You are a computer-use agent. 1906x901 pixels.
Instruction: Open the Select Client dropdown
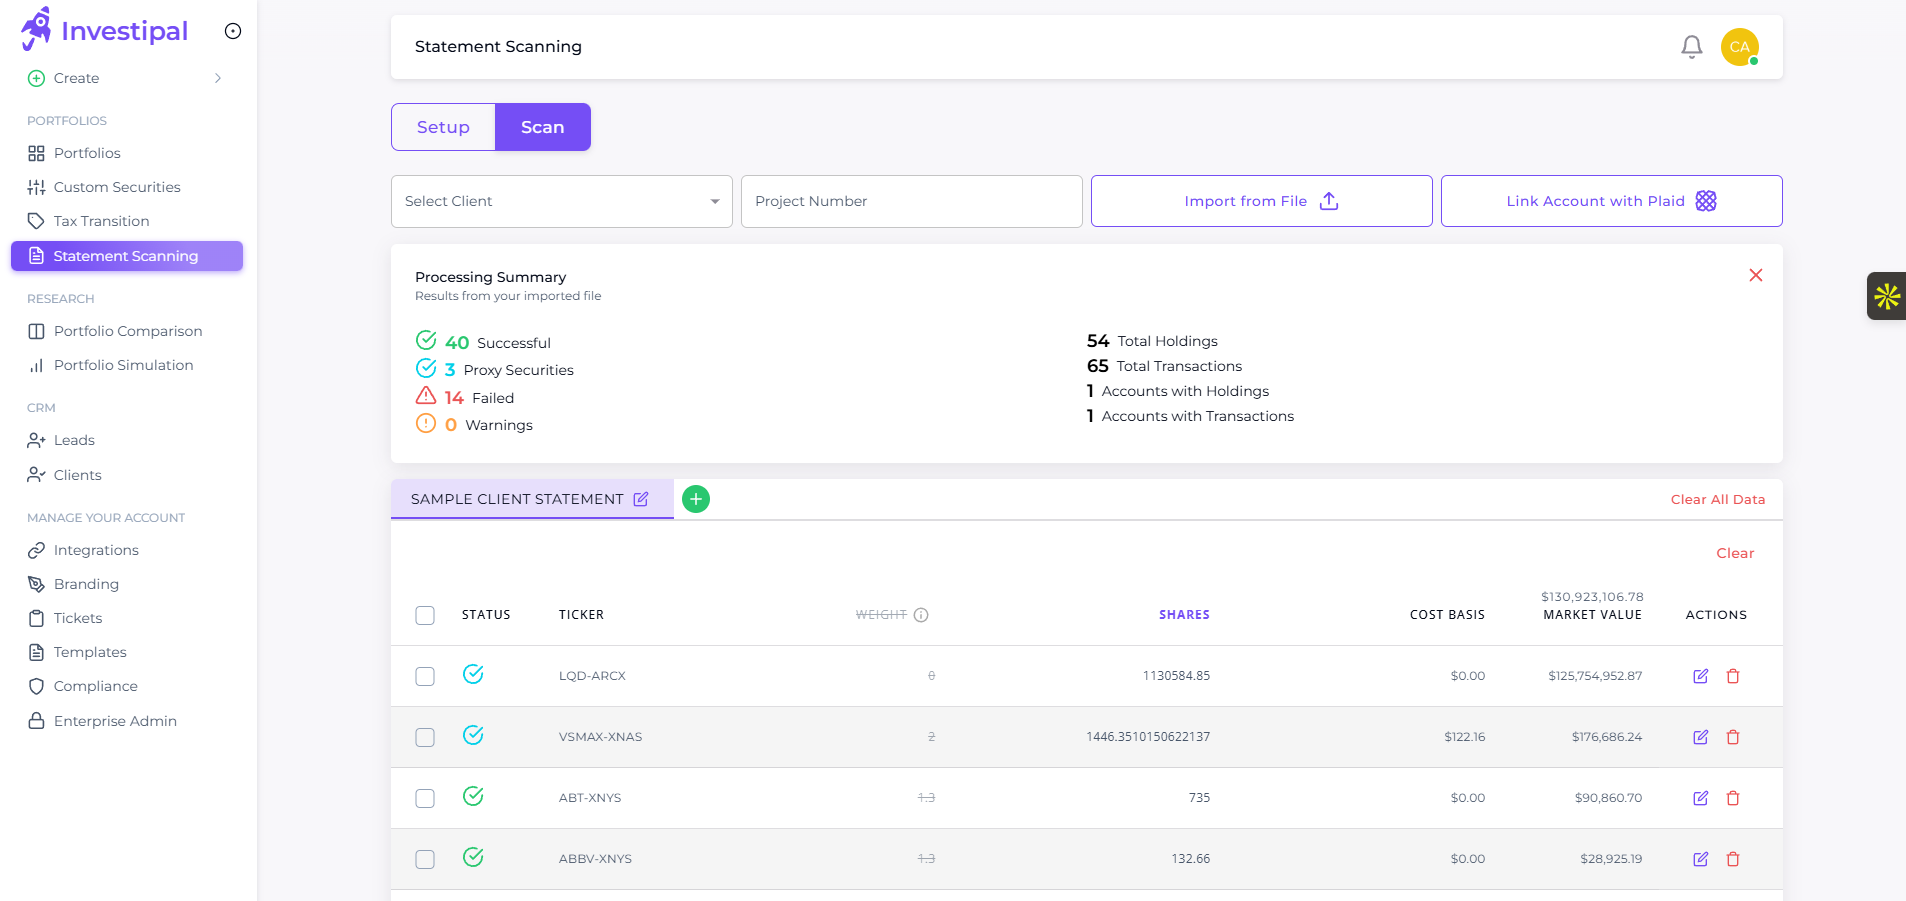[560, 201]
